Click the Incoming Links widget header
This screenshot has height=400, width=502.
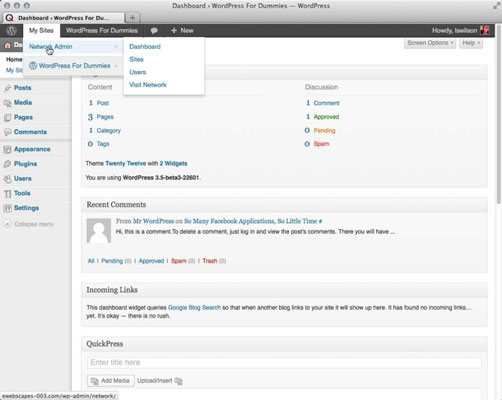284,290
